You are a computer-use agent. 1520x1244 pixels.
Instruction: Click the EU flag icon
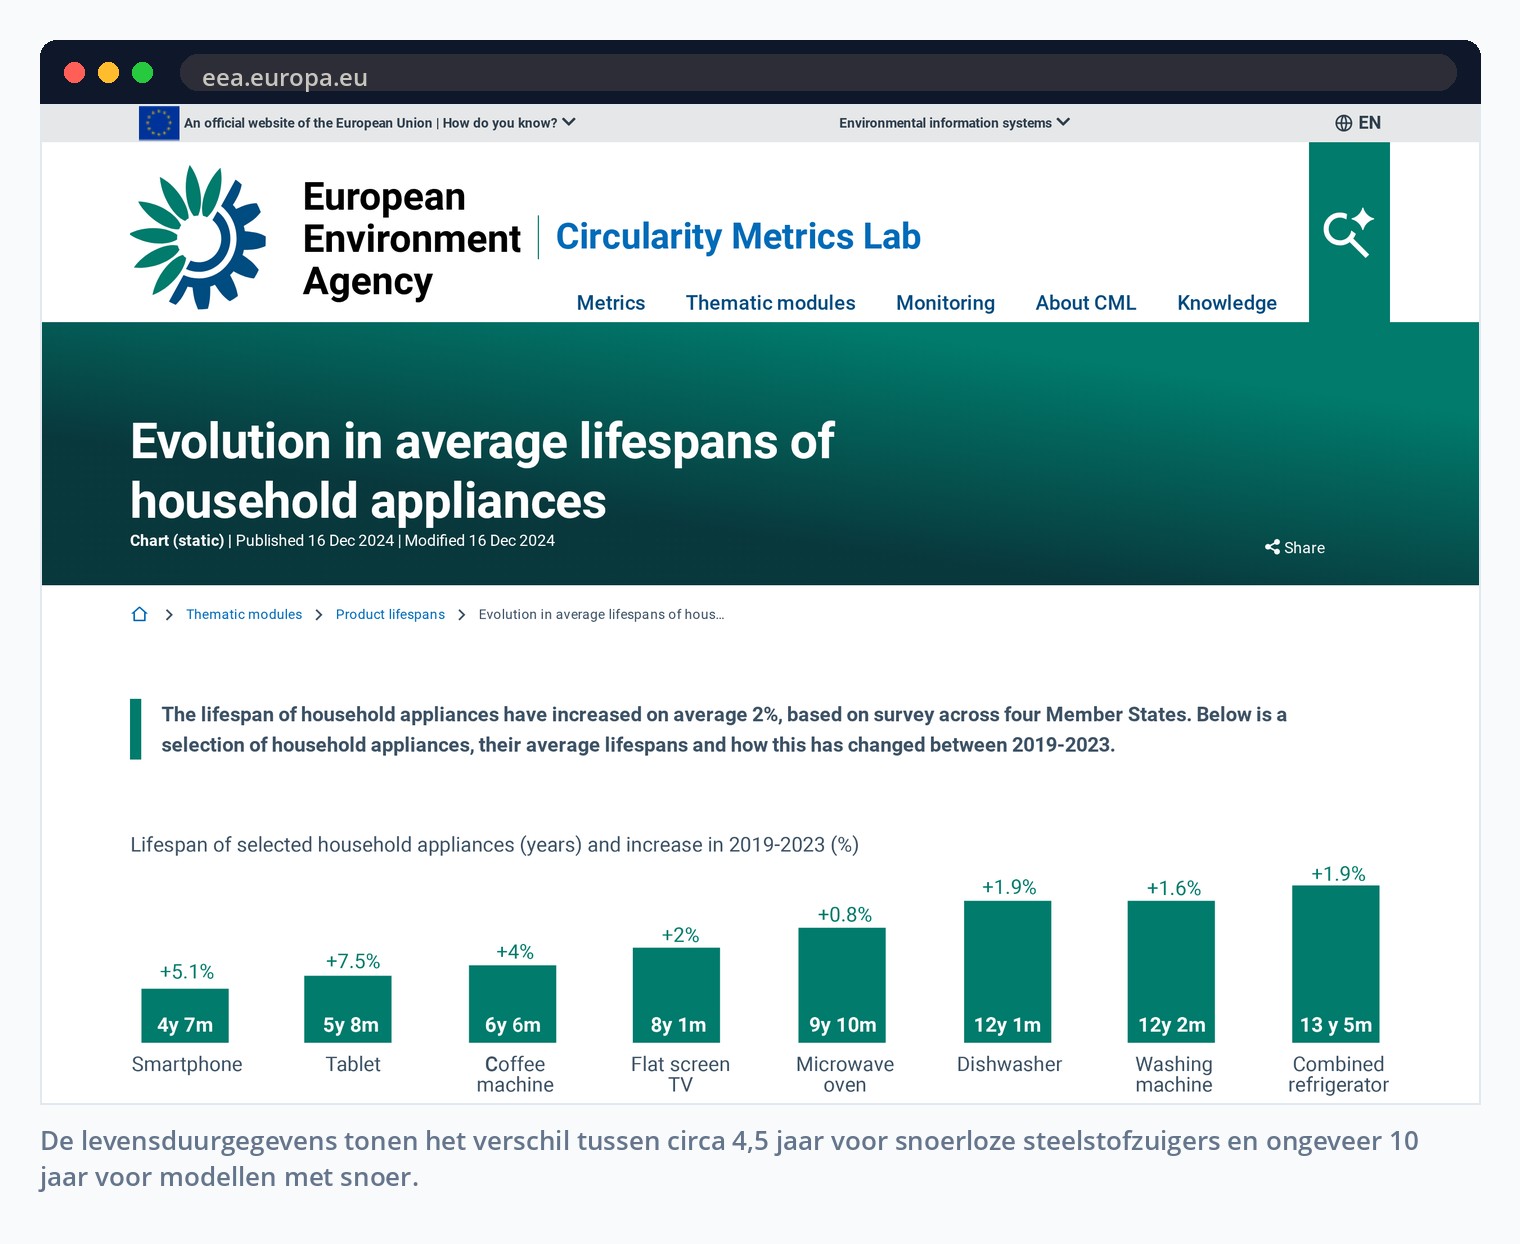click(159, 123)
